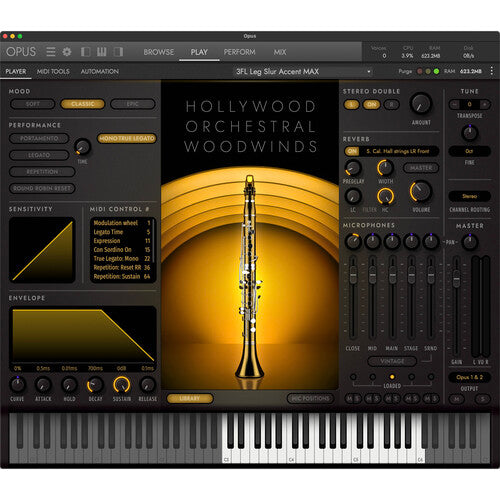Click the Sensitivity curve graph
Screen dimensions: 500x500
(x=42, y=250)
